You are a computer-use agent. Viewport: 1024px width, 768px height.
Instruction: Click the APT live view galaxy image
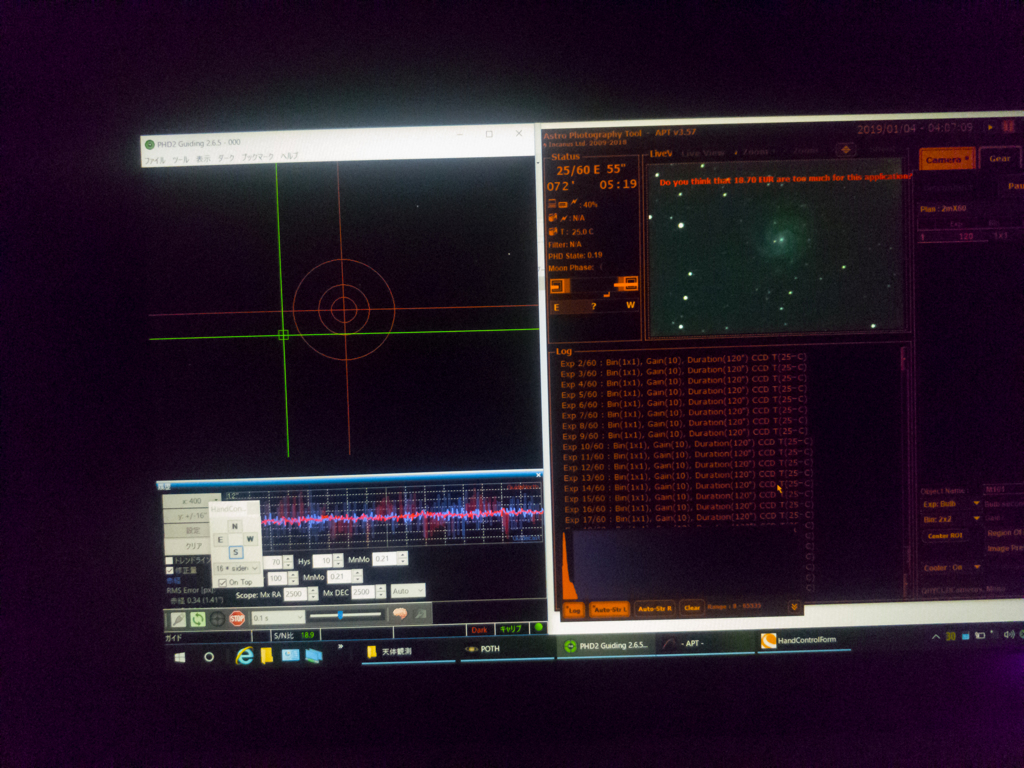pos(776,247)
